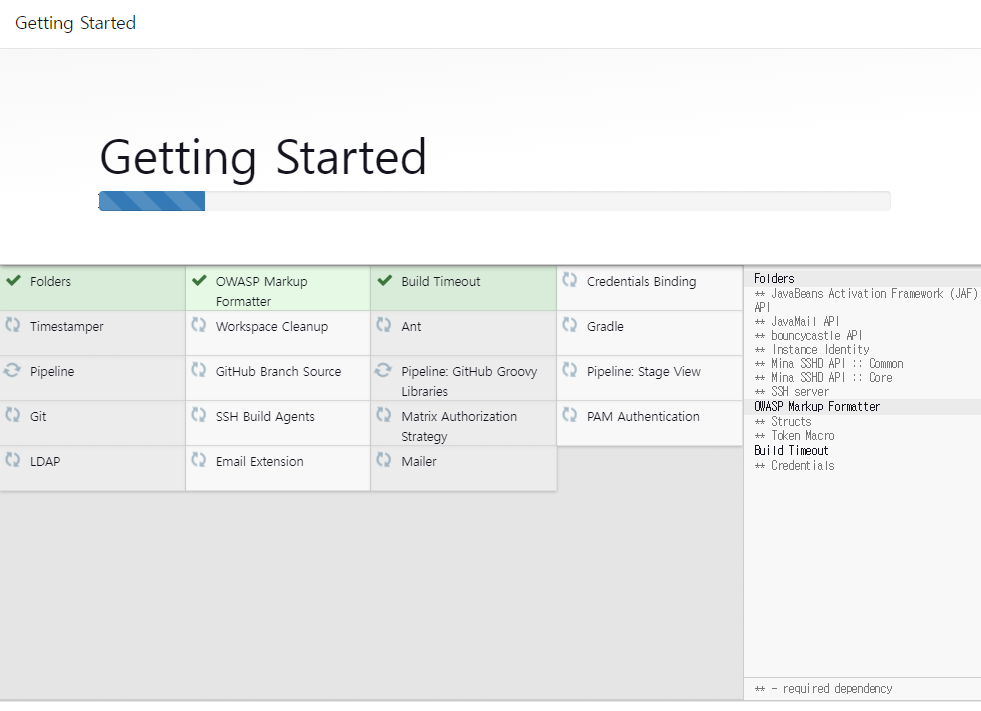Click the Credentials log entry
Image resolution: width=981 pixels, height=711 pixels.
coord(794,466)
